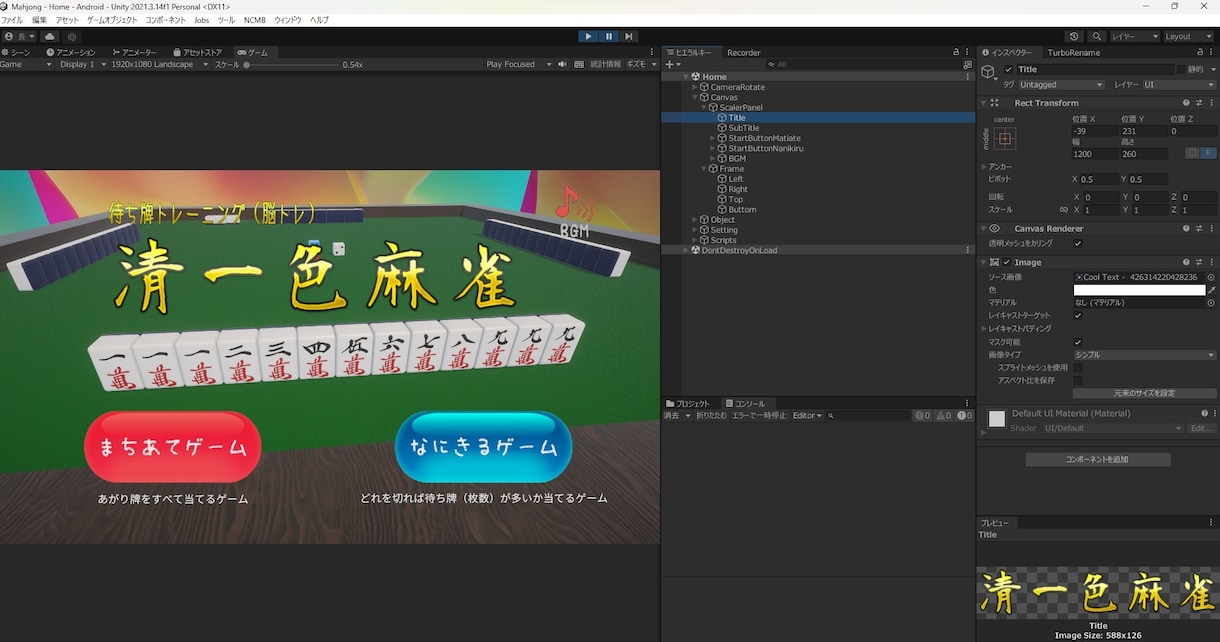1220x642 pixels.
Task: Toggle the Title object active checkbox
Action: tap(1008, 69)
